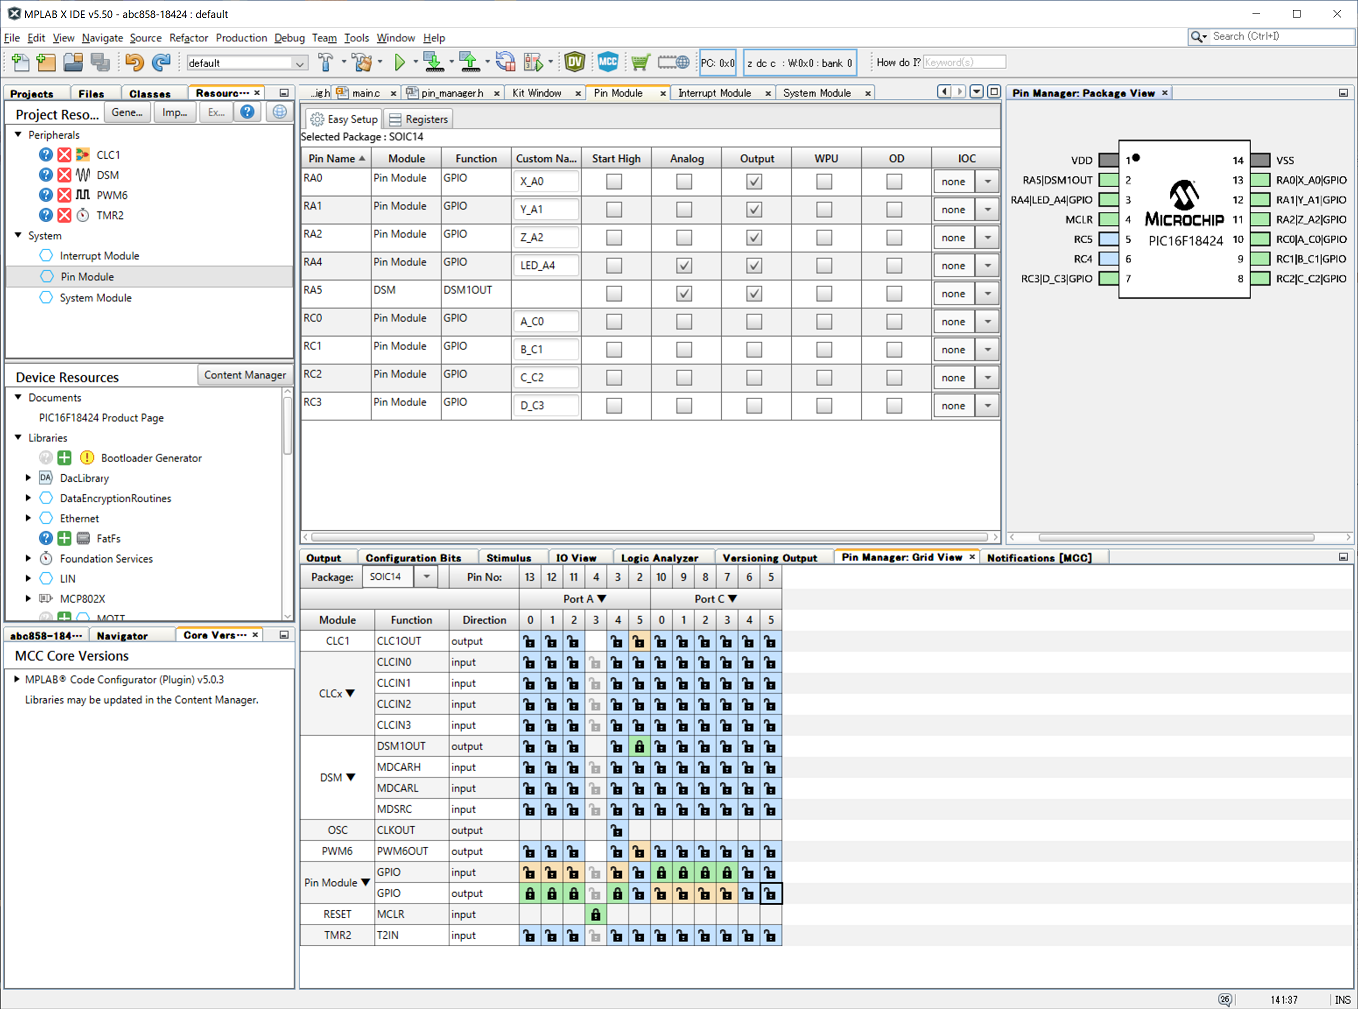Click the green plus beside FatFs
Screen dimensions: 1358x1009
coord(64,538)
